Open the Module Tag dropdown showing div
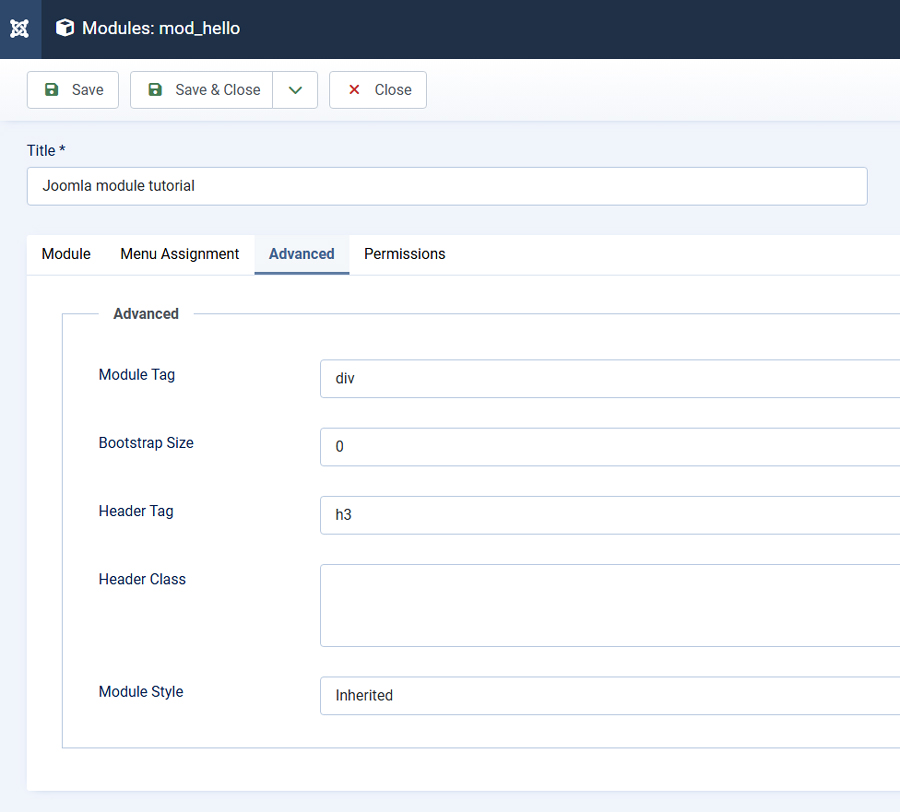 pyautogui.click(x=610, y=379)
